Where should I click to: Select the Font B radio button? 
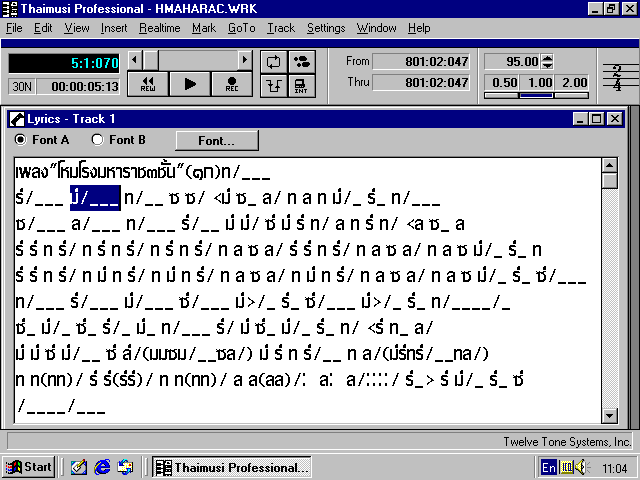tap(97, 140)
